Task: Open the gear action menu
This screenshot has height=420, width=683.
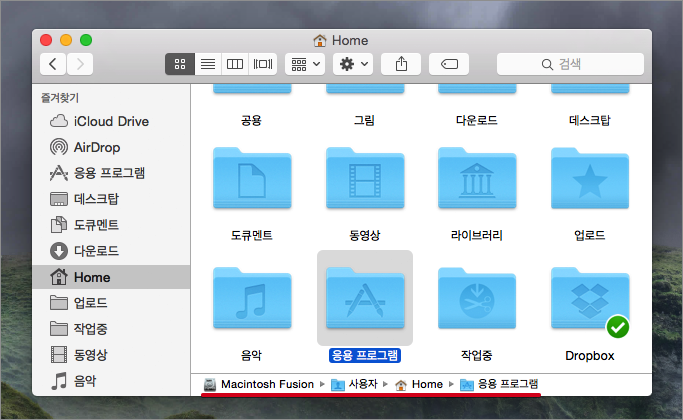Action: [353, 64]
